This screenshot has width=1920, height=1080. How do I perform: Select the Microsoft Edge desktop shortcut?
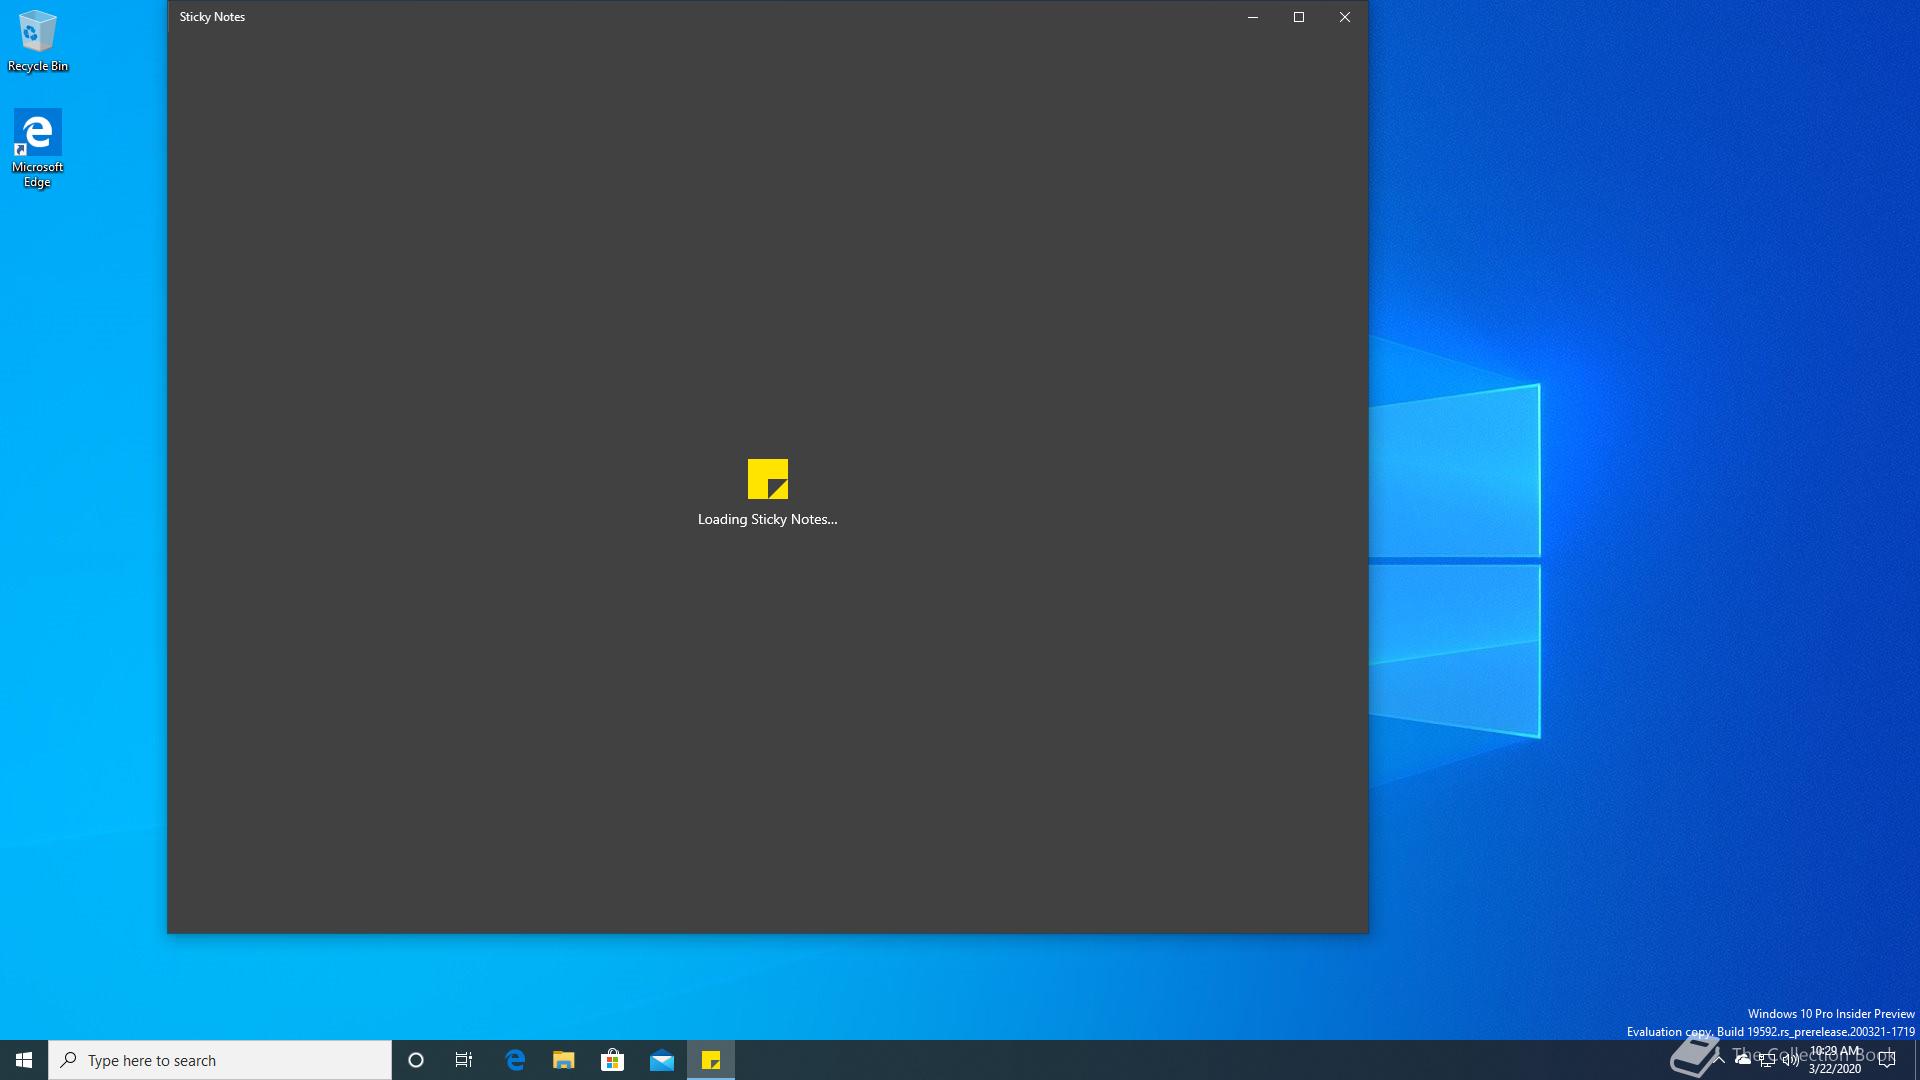(x=37, y=148)
